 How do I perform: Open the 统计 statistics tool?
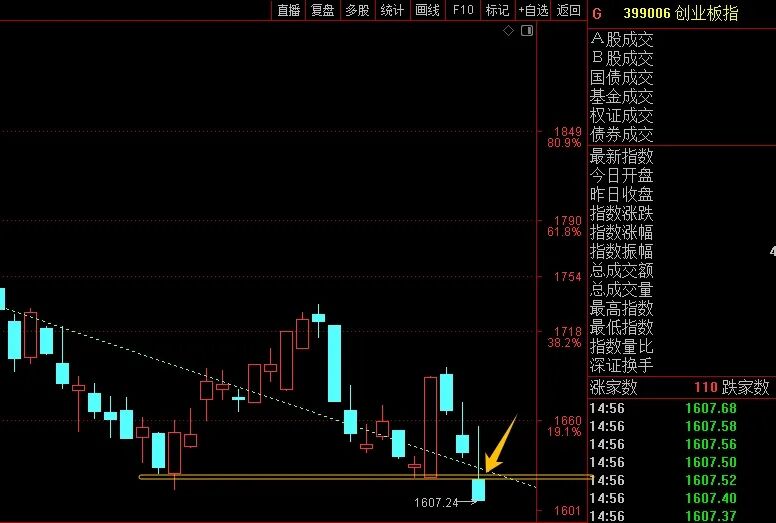(392, 10)
